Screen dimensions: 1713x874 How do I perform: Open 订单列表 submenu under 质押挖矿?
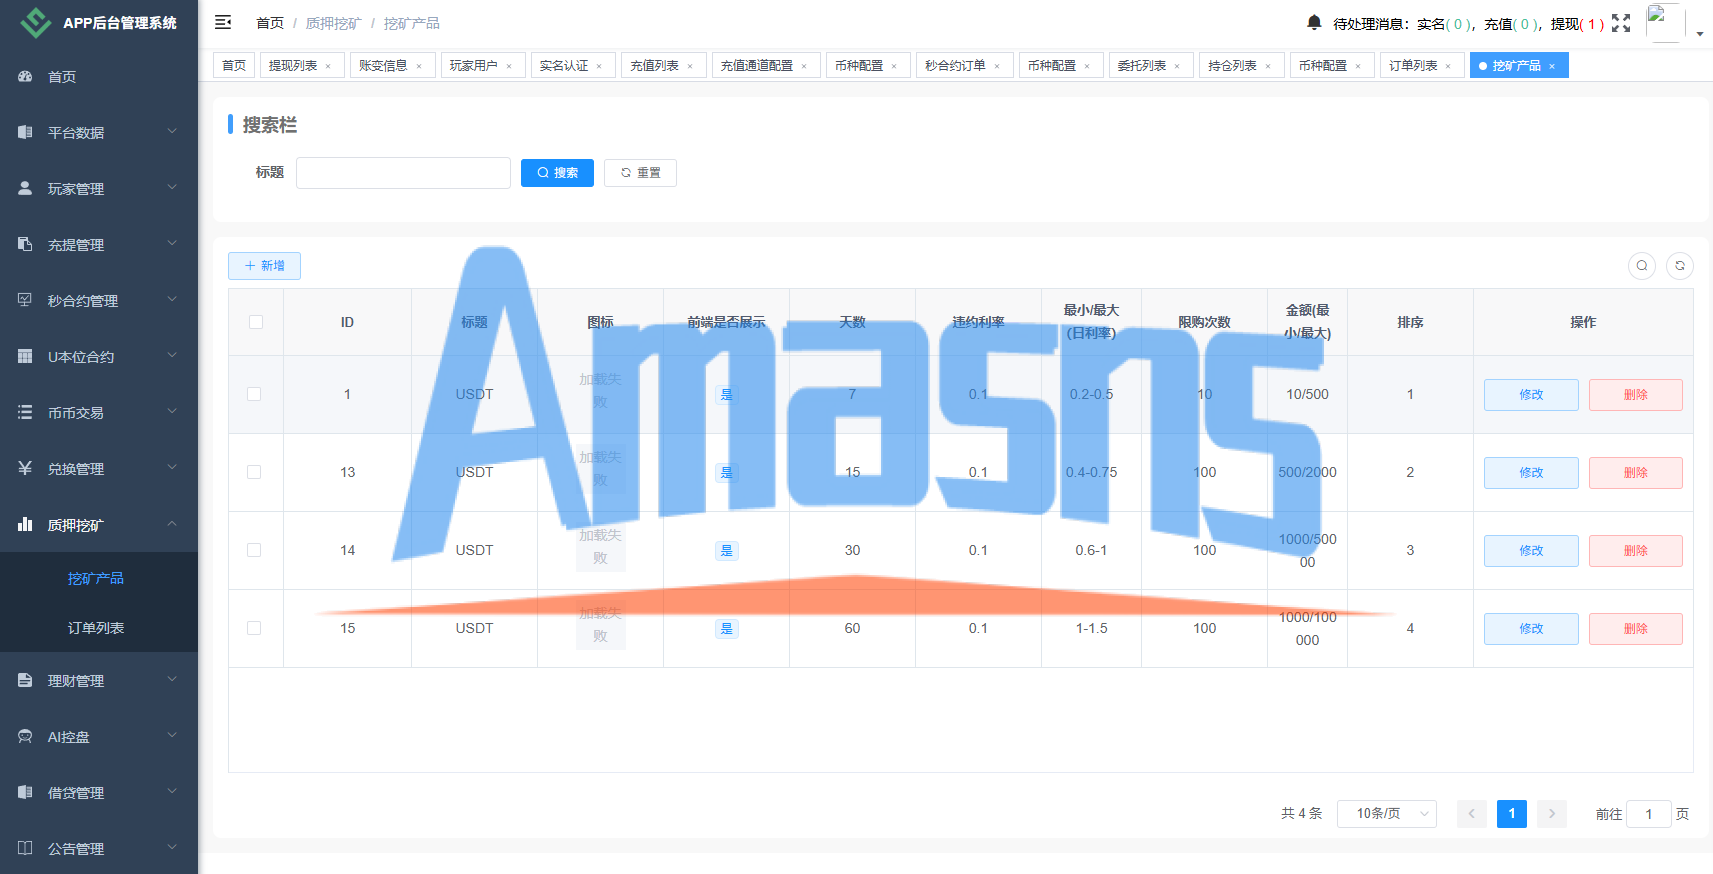[99, 628]
